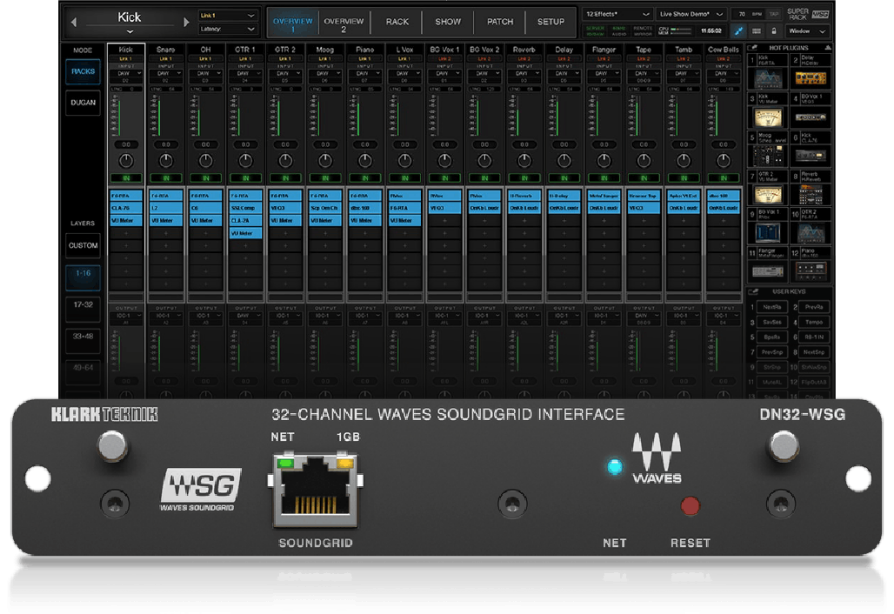Switch to the Overview 2 tab
Viewport: 894px width, 614px height.
pos(344,24)
